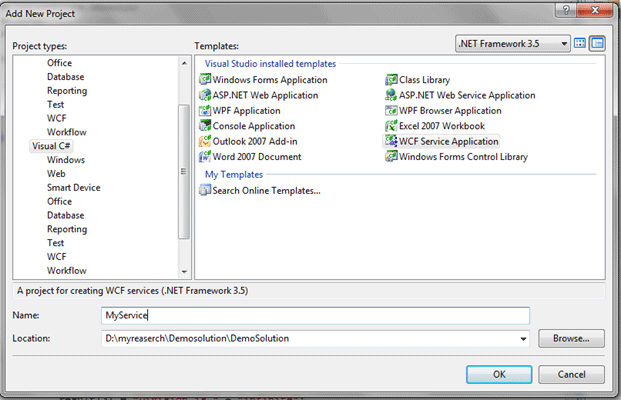The height and width of the screenshot is (400, 621).
Task: Click the Windows Forms Control Library icon
Action: pos(391,156)
